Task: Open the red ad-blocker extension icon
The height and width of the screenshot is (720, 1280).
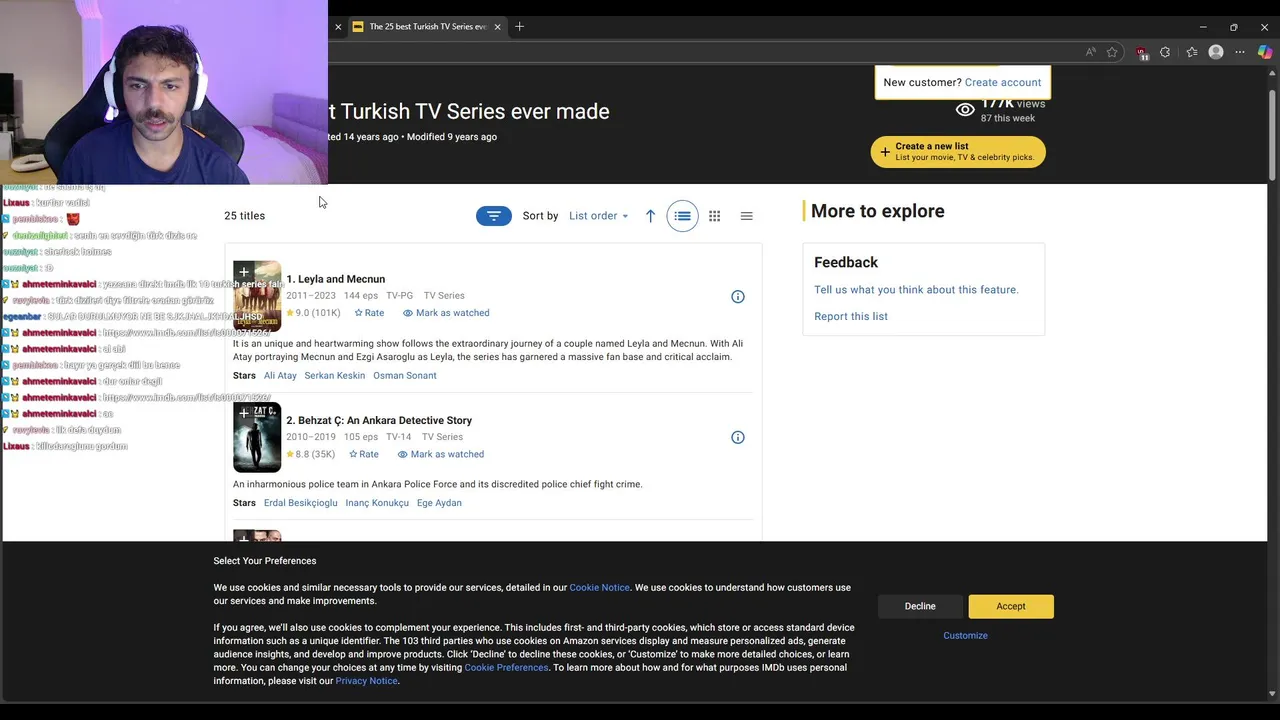Action: coord(1142,52)
